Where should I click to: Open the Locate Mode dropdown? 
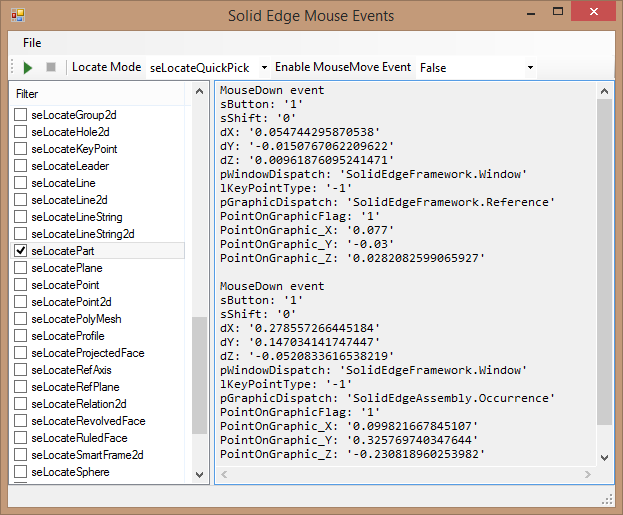(264, 68)
